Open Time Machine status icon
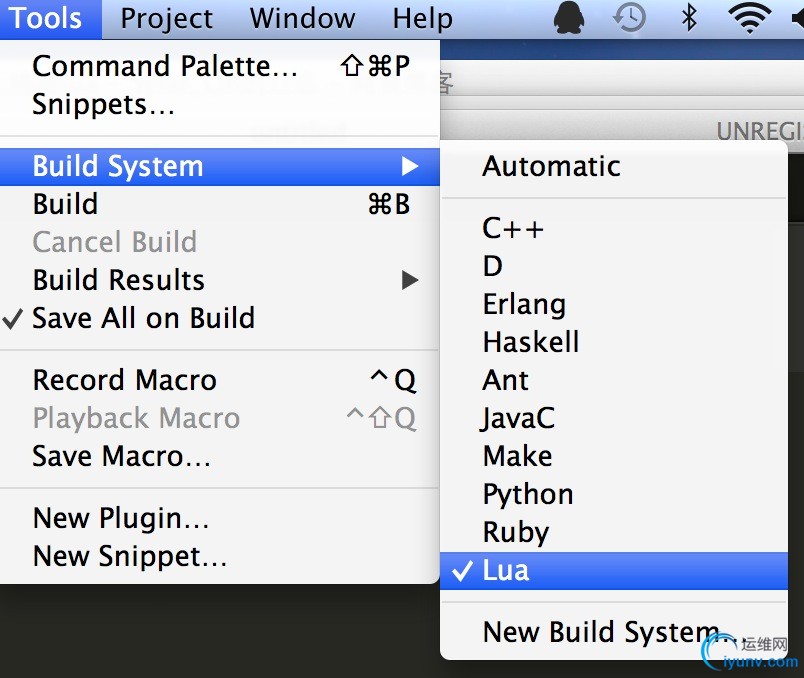 [629, 18]
